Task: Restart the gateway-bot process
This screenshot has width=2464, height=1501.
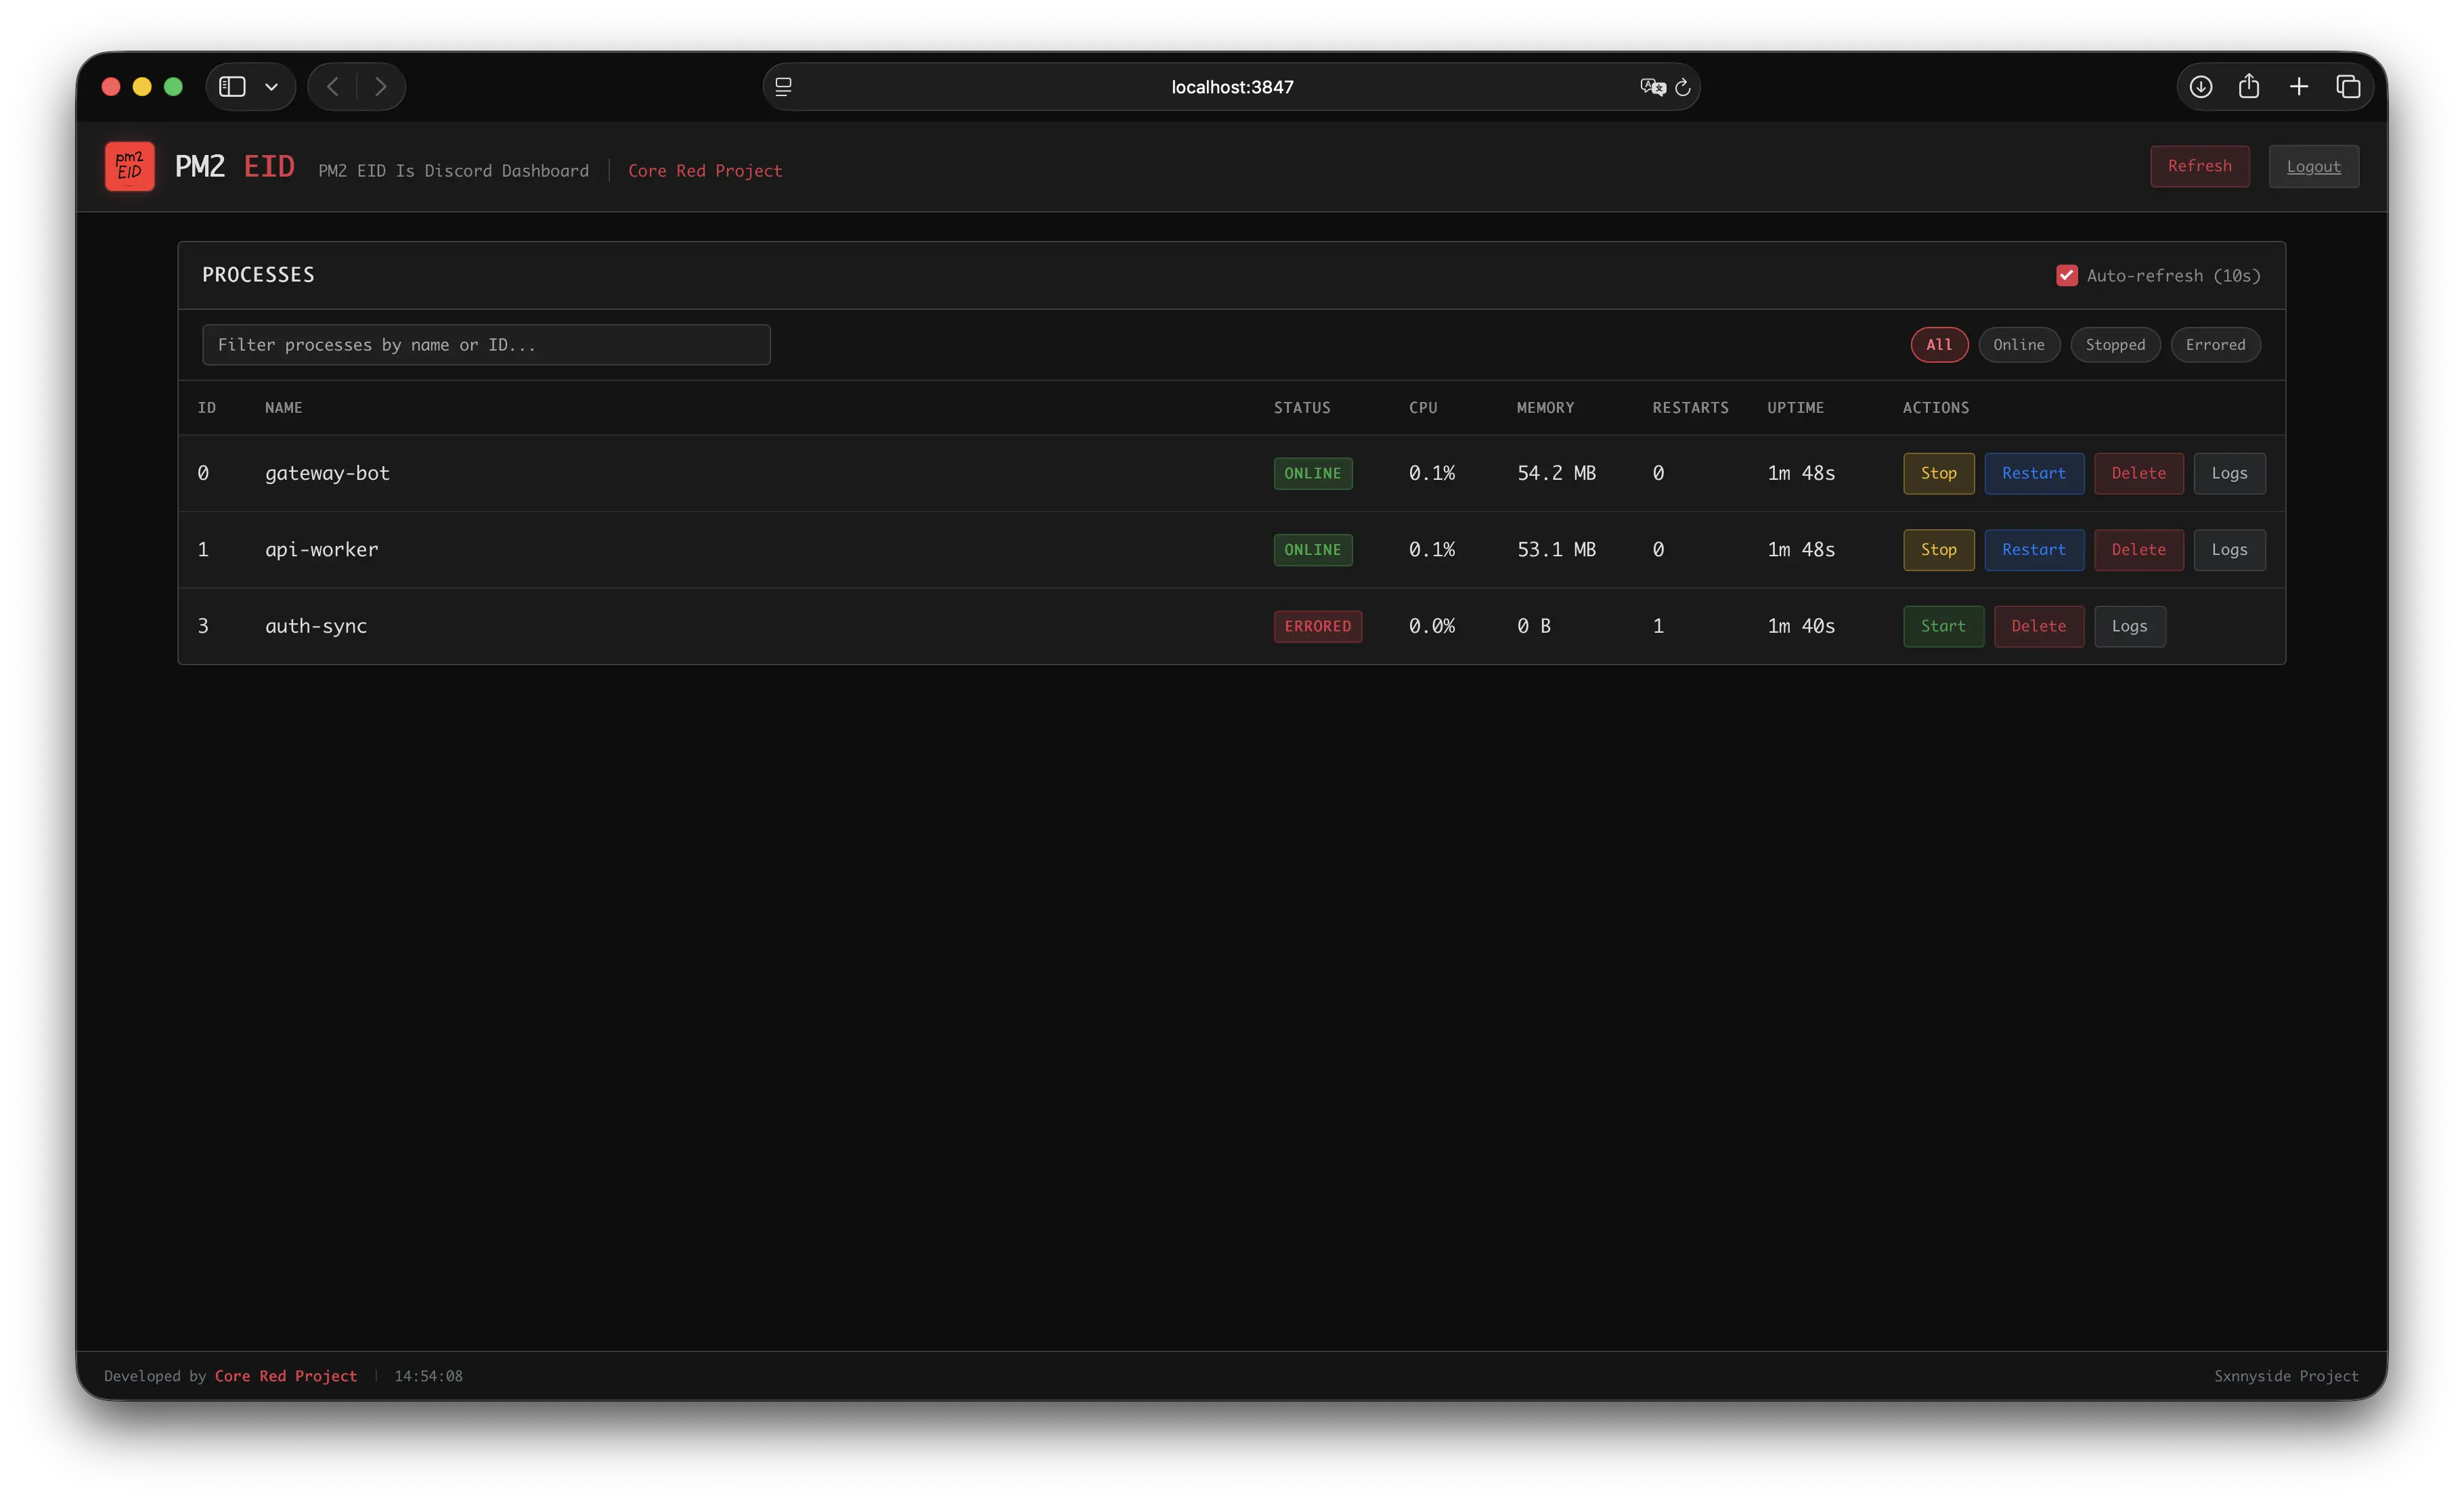Action: point(2033,473)
